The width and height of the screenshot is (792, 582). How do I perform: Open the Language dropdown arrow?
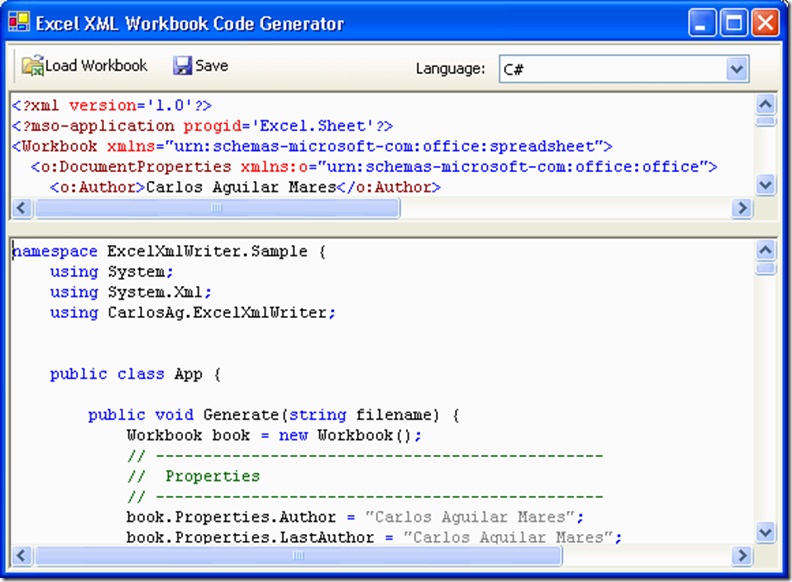[x=737, y=69]
